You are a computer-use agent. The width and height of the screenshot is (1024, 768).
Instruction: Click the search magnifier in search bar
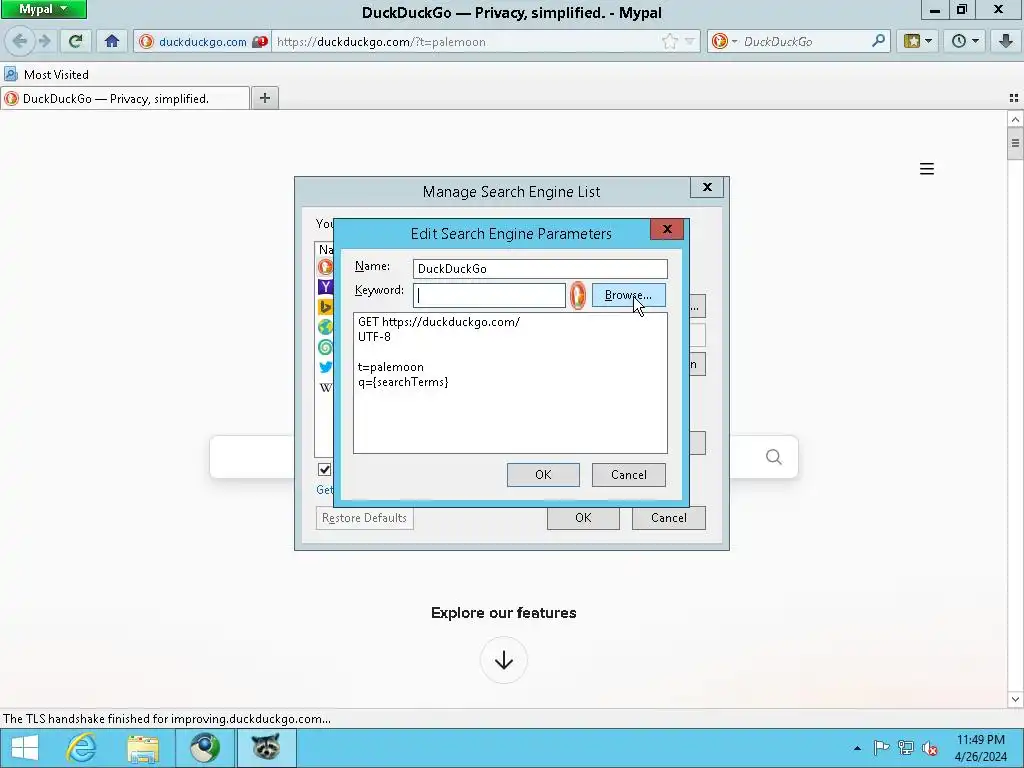point(878,41)
